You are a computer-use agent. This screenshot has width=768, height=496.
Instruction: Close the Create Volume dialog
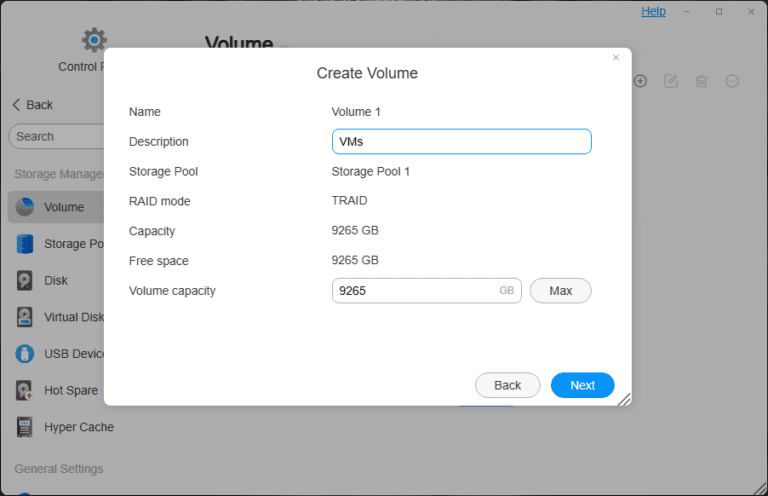click(x=616, y=58)
